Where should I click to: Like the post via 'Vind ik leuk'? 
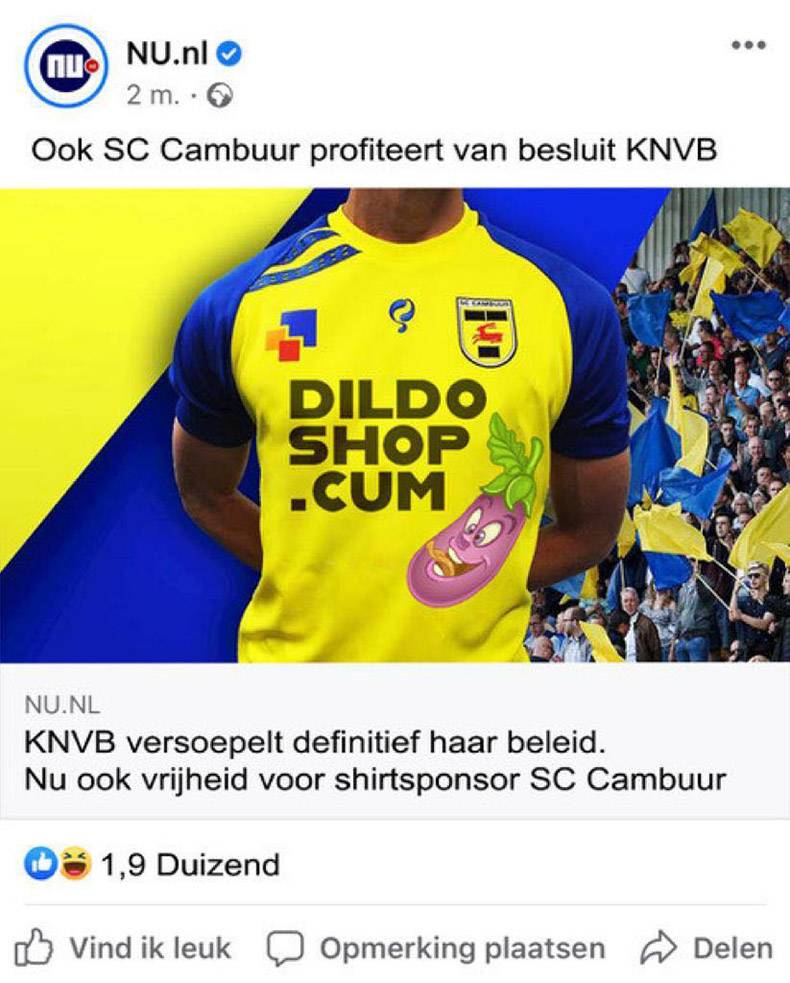click(123, 948)
